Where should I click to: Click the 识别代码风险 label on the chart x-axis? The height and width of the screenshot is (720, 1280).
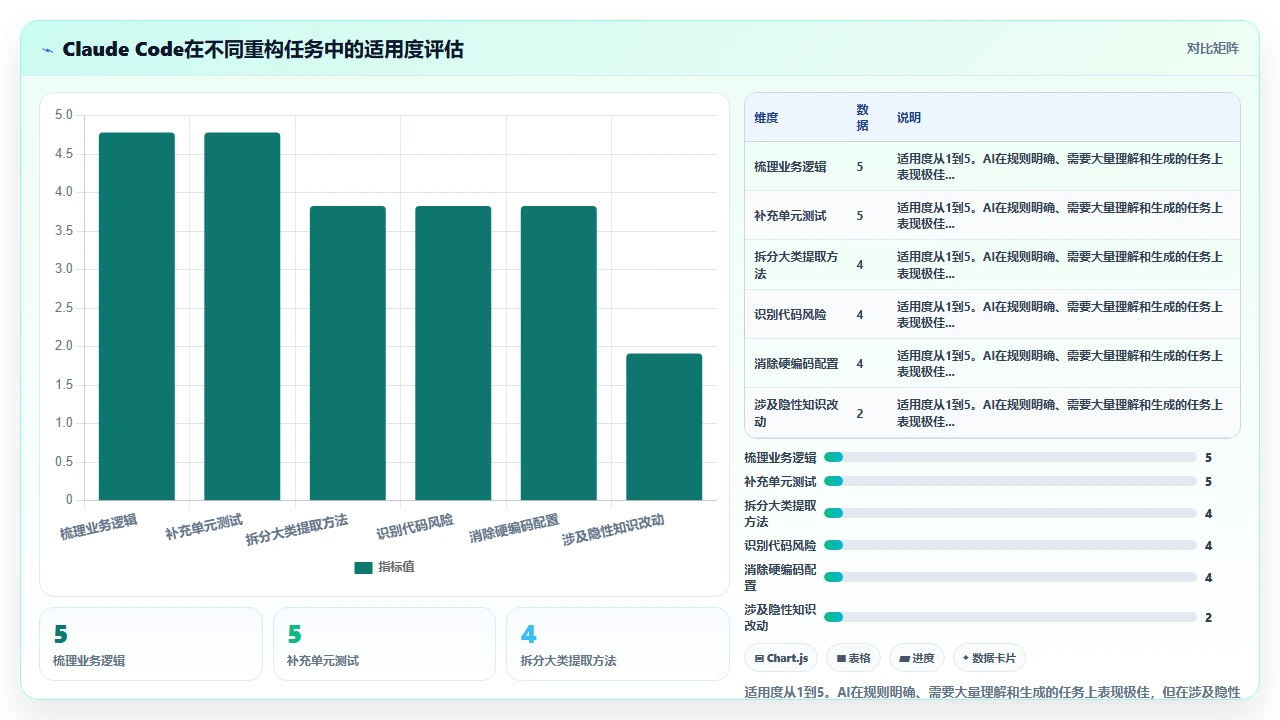415,527
